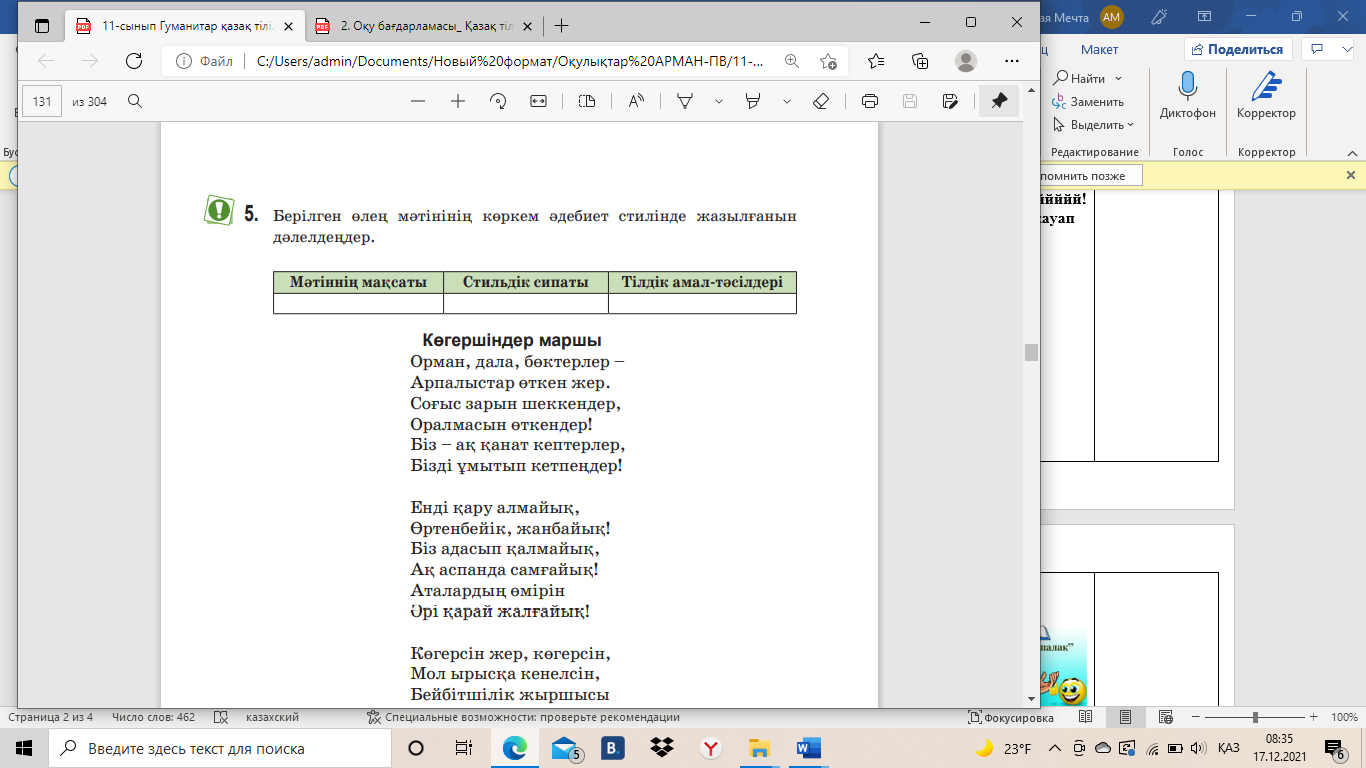Select the PDF Draw pen tool
This screenshot has width=1366, height=768.
click(x=685, y=101)
